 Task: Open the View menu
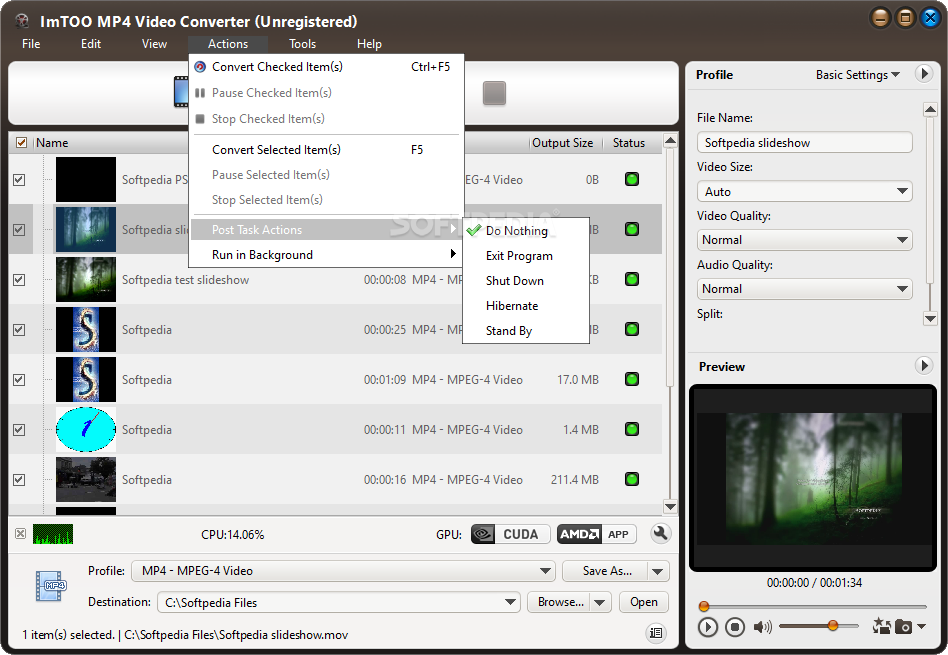click(154, 44)
